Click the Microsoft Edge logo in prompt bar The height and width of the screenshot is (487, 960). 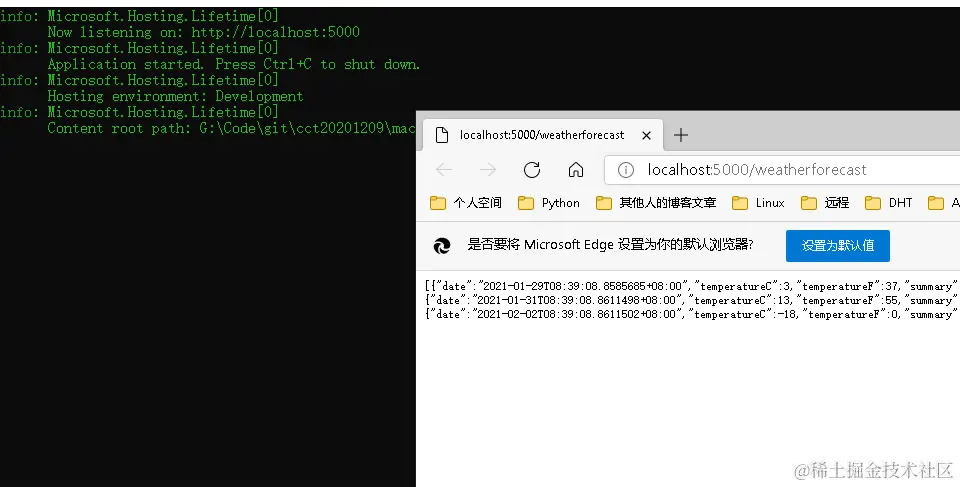[x=442, y=246]
